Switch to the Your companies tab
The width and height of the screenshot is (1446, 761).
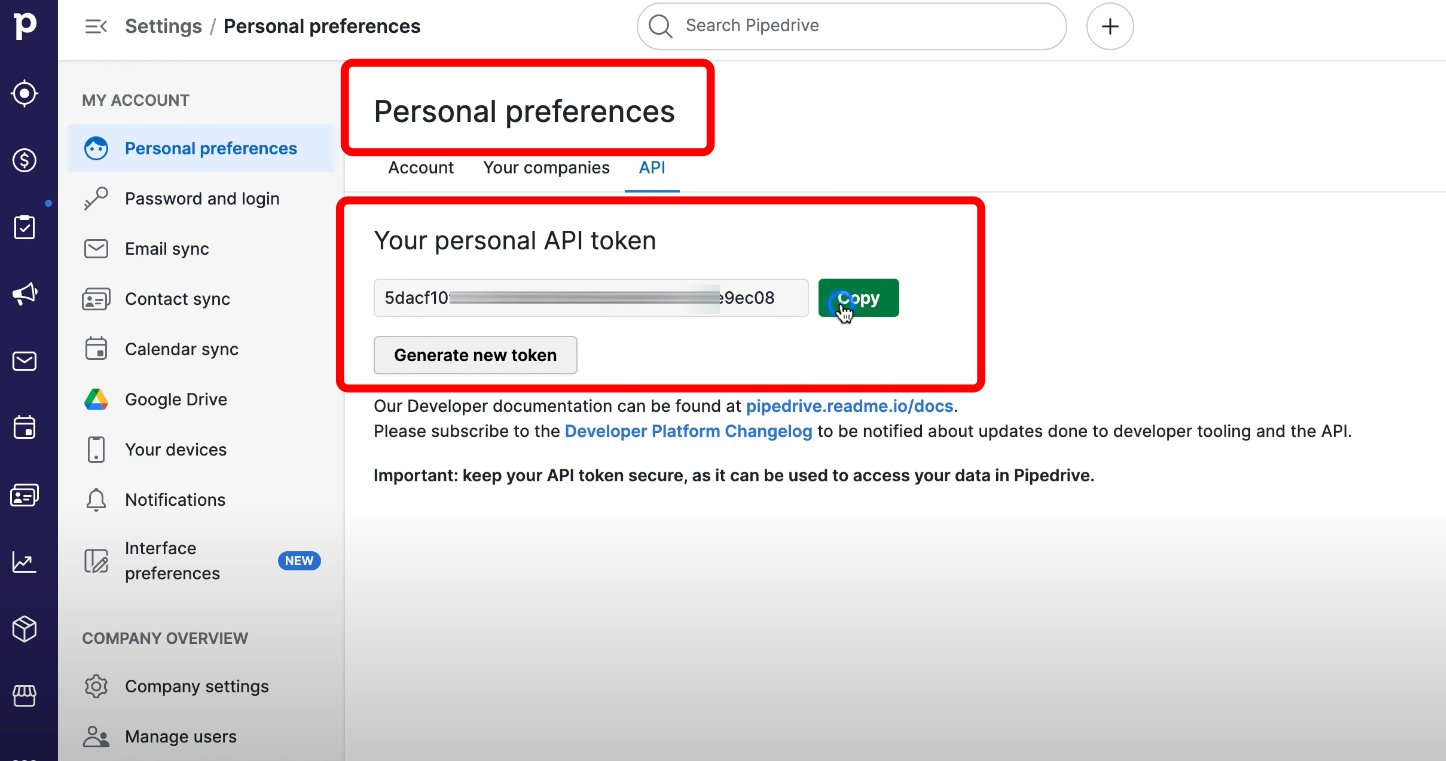click(x=546, y=168)
